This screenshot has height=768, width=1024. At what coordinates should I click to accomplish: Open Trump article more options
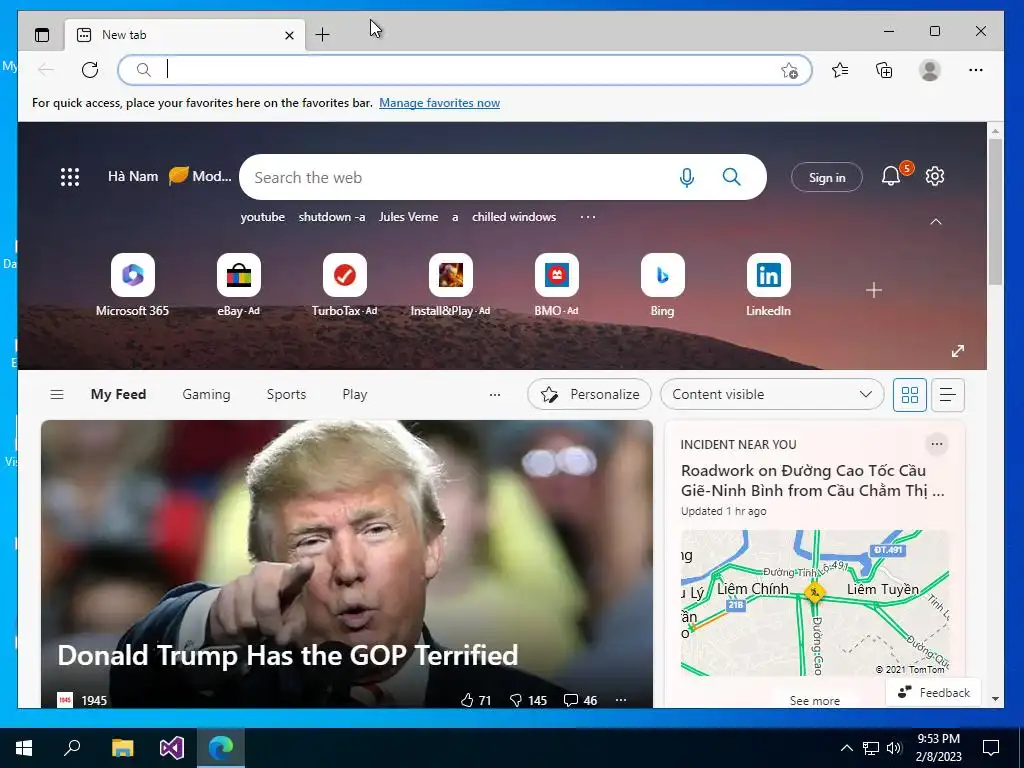coord(621,700)
